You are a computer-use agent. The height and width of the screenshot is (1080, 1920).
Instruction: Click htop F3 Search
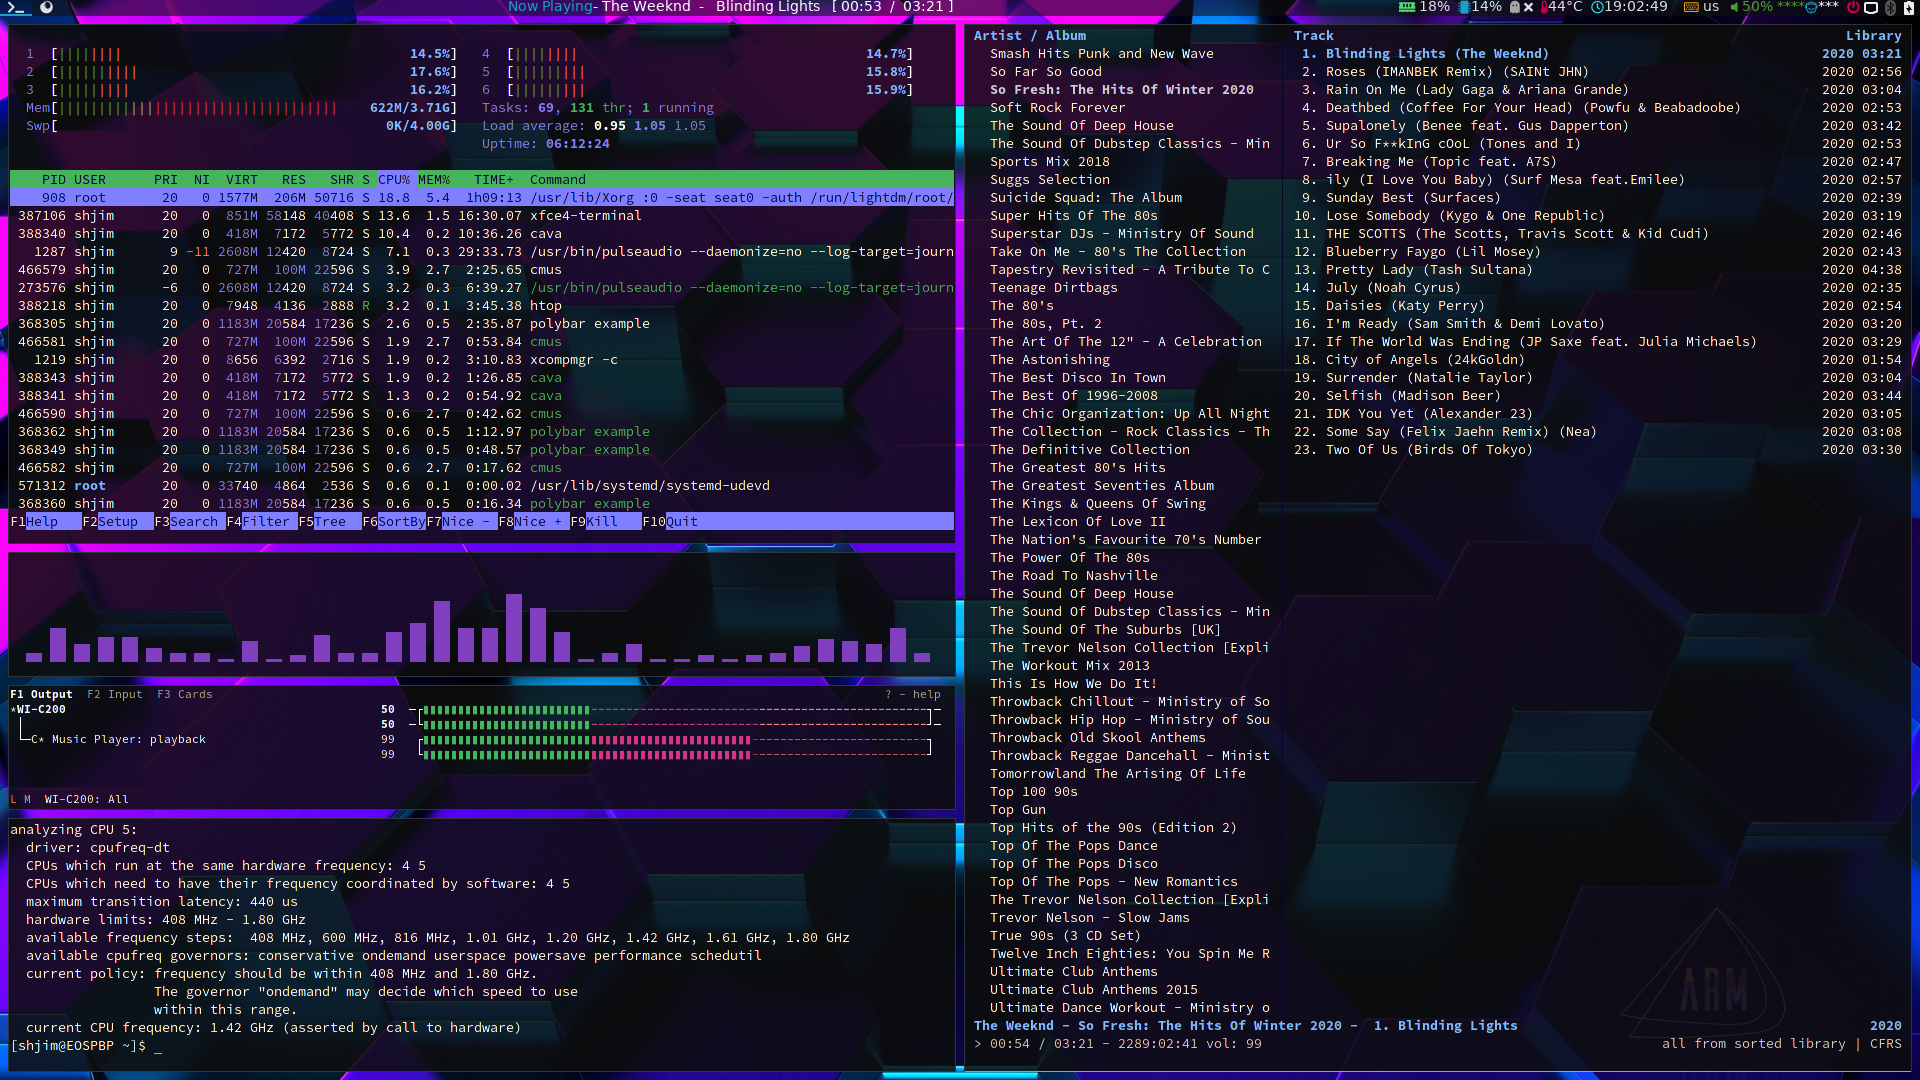pos(190,521)
